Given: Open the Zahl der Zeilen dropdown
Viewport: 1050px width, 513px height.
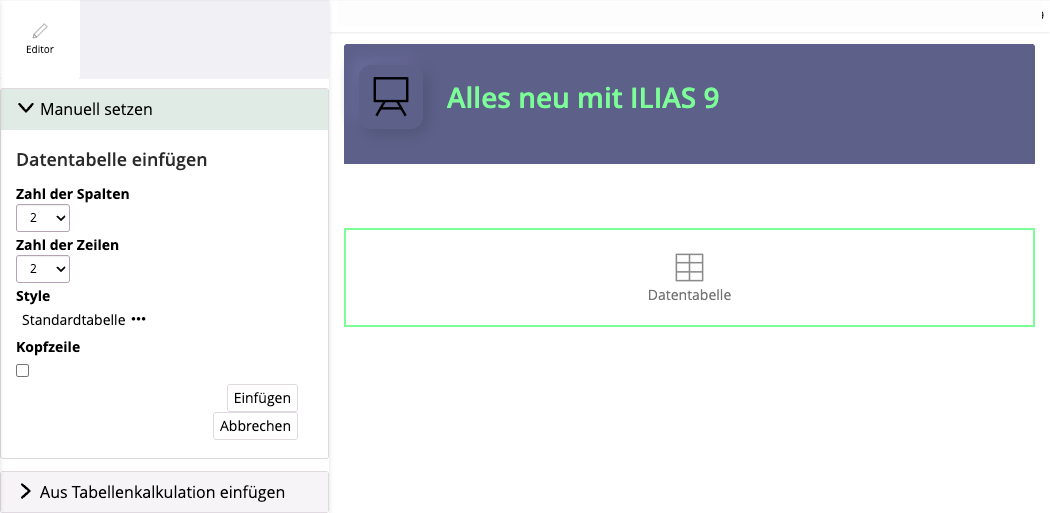Looking at the screenshot, I should tap(43, 269).
